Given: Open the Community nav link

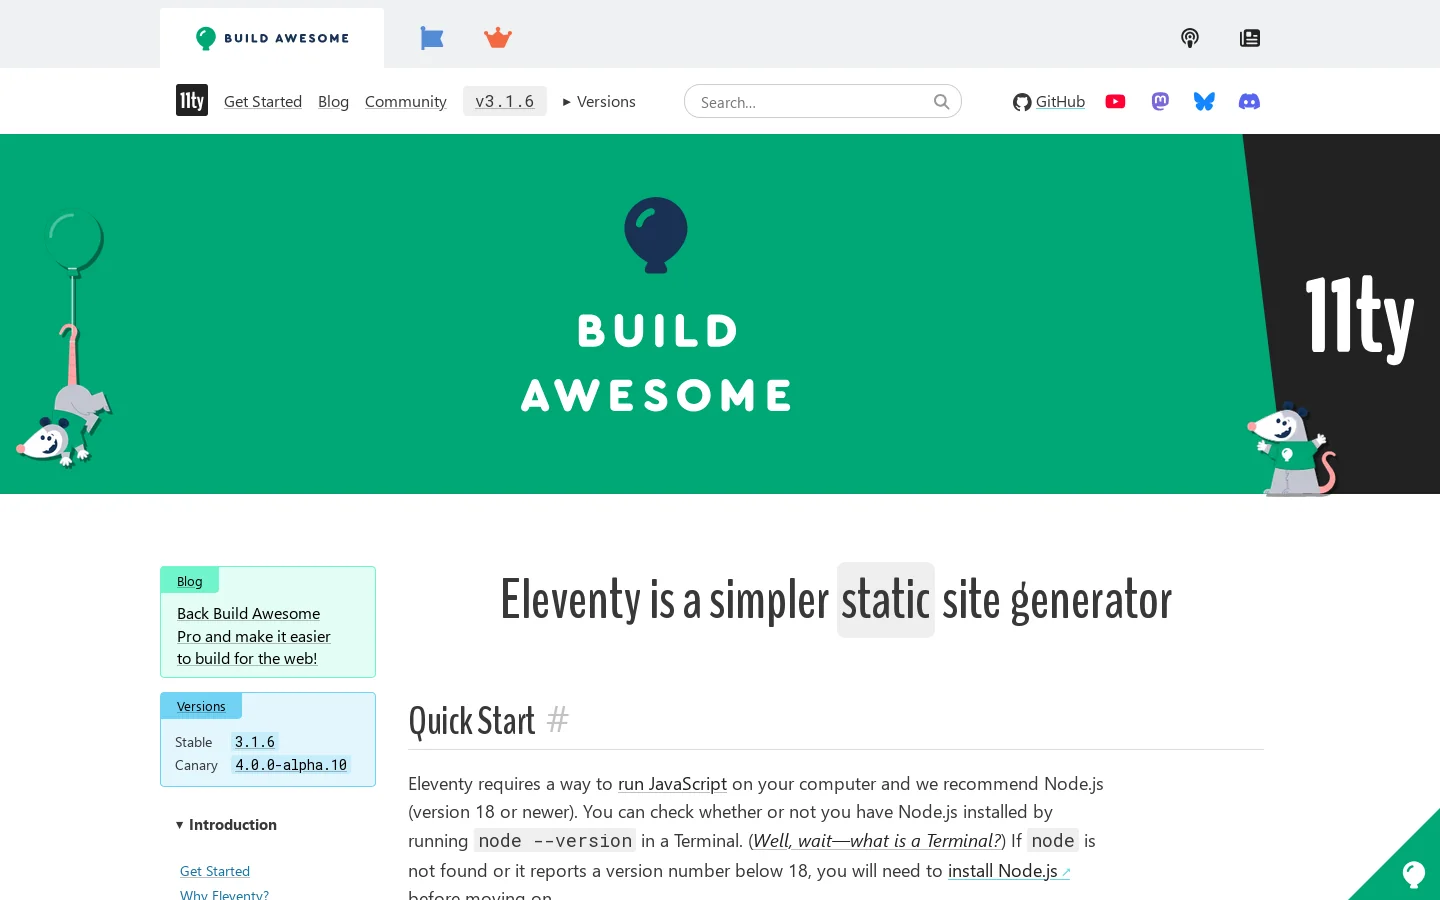Looking at the screenshot, I should 406,102.
